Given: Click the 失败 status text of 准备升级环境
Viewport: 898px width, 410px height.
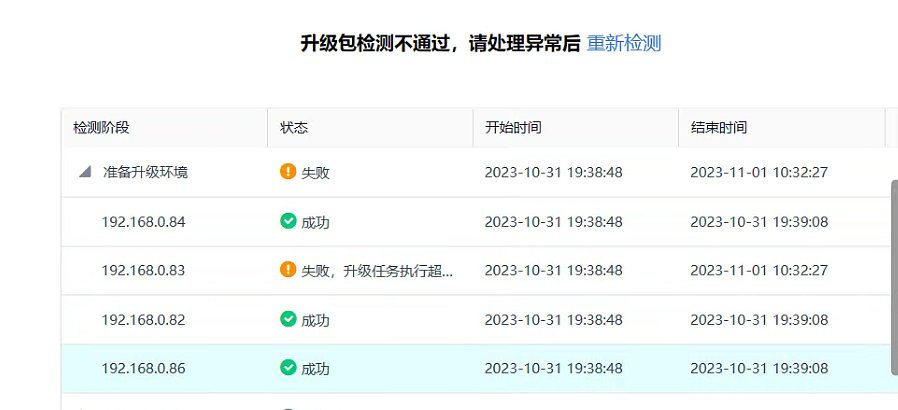Looking at the screenshot, I should click(x=316, y=172).
